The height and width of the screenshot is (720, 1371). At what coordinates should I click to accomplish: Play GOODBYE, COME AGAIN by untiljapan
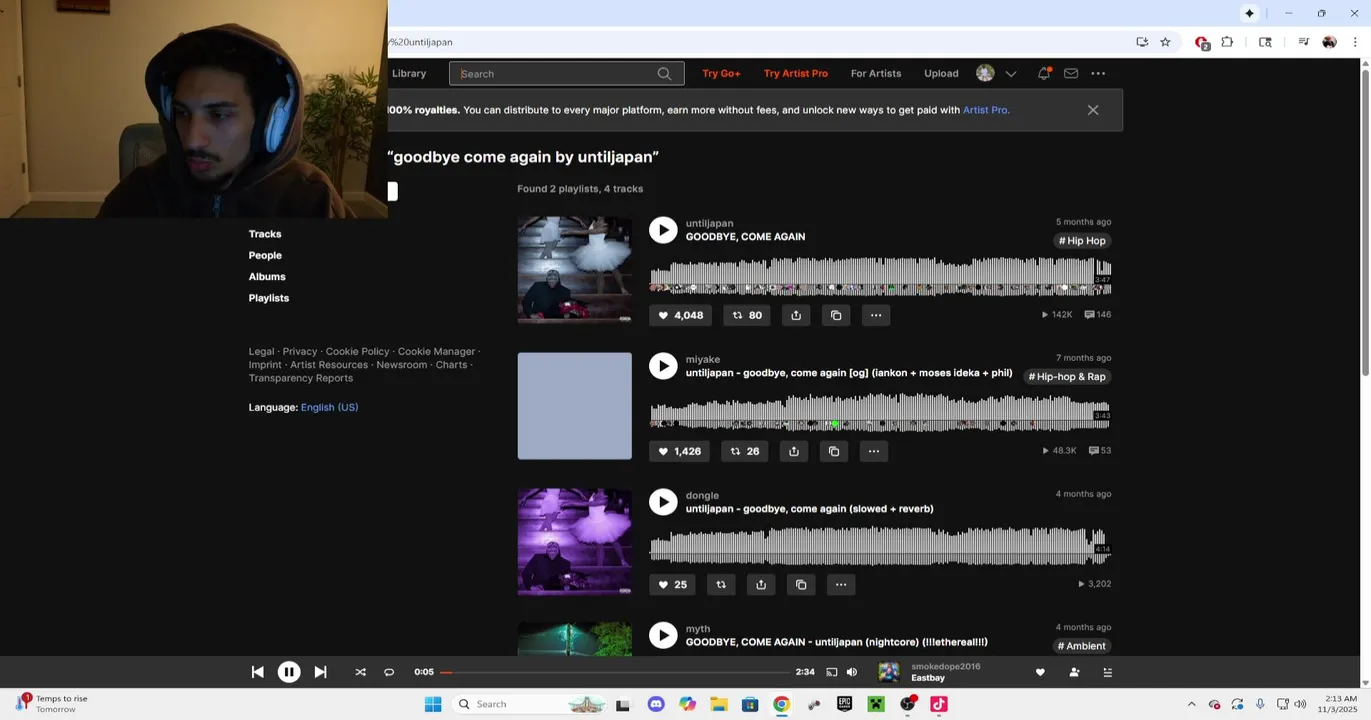pyautogui.click(x=663, y=230)
